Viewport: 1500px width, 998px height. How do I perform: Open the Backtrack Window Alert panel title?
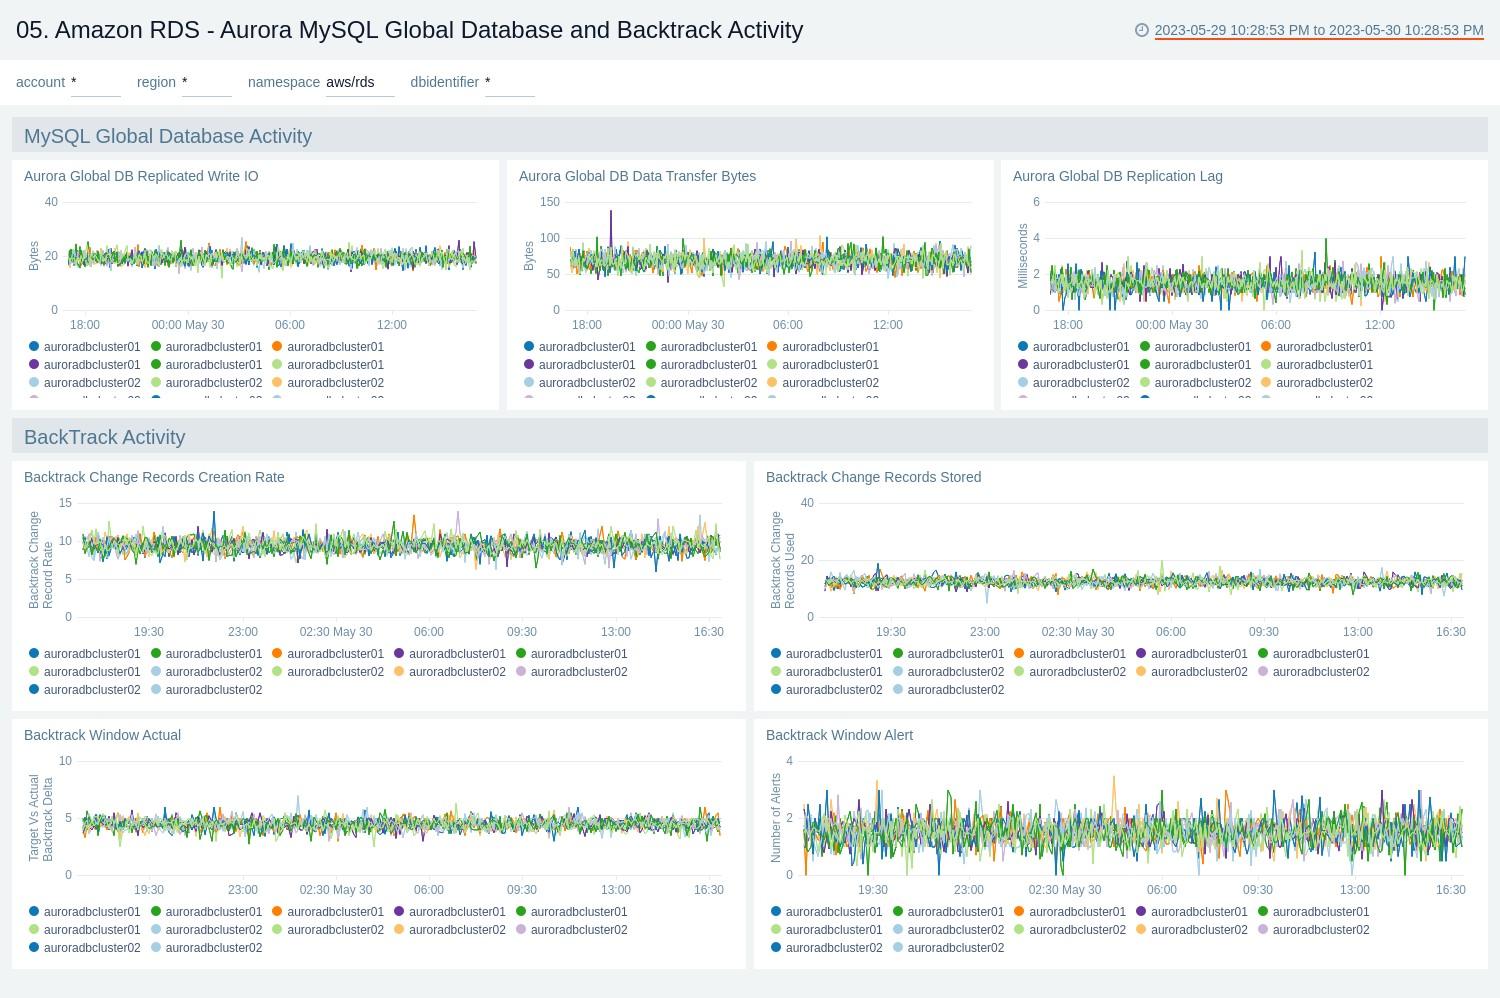pos(839,735)
